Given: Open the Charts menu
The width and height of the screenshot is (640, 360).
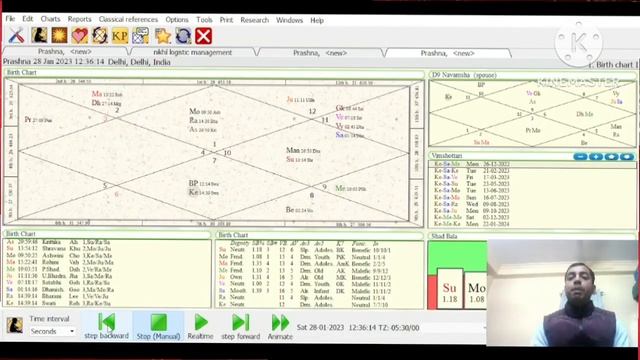Looking at the screenshot, I should pos(50,19).
